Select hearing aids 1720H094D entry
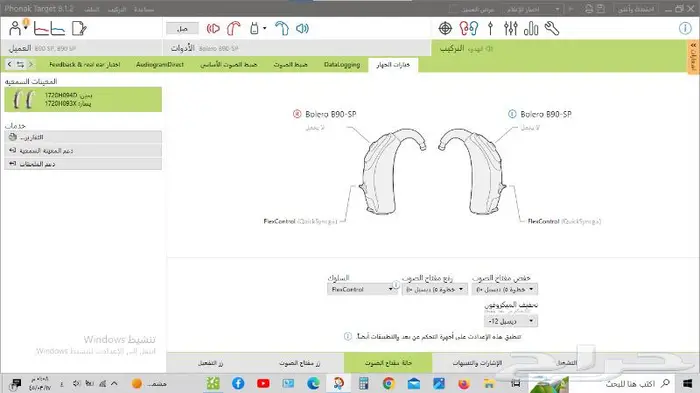Screen dimensions: 700x393 click(83, 99)
